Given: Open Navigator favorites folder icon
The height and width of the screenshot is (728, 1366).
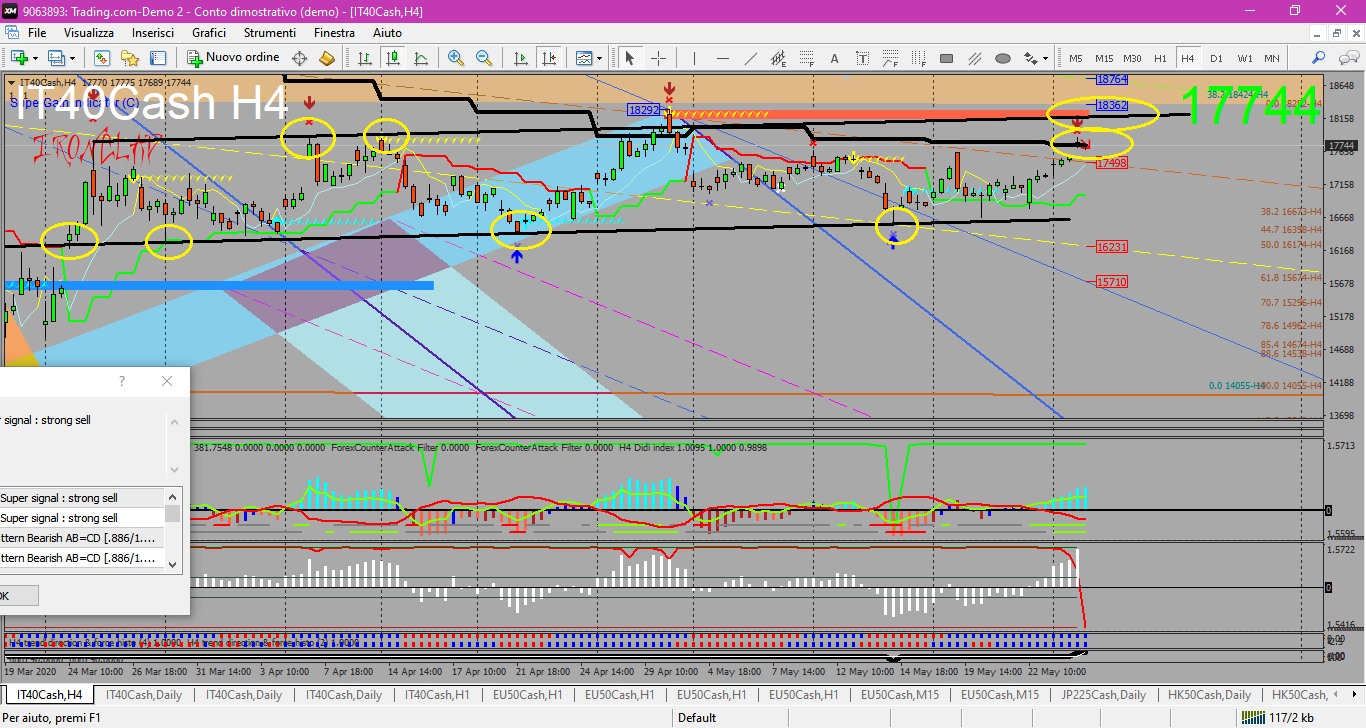Looking at the screenshot, I should click(x=130, y=58).
